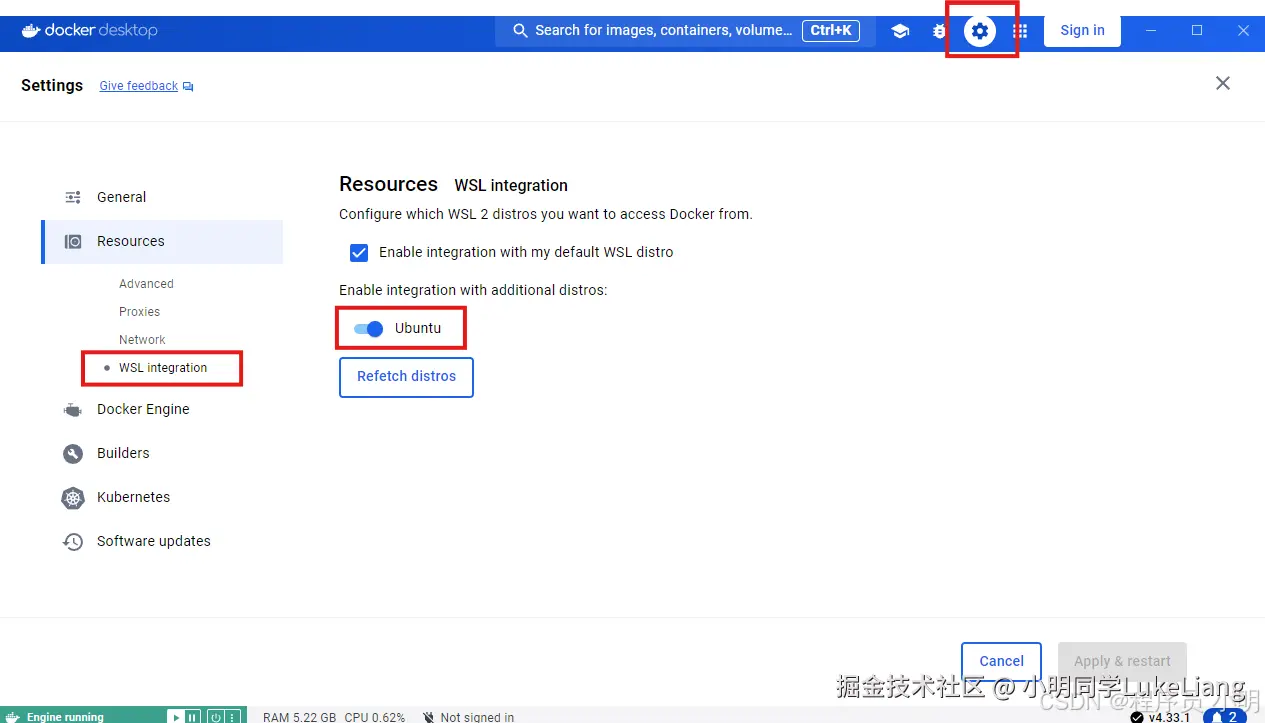Open the engine more options dots
This screenshot has height=723, width=1265.
pos(232,717)
